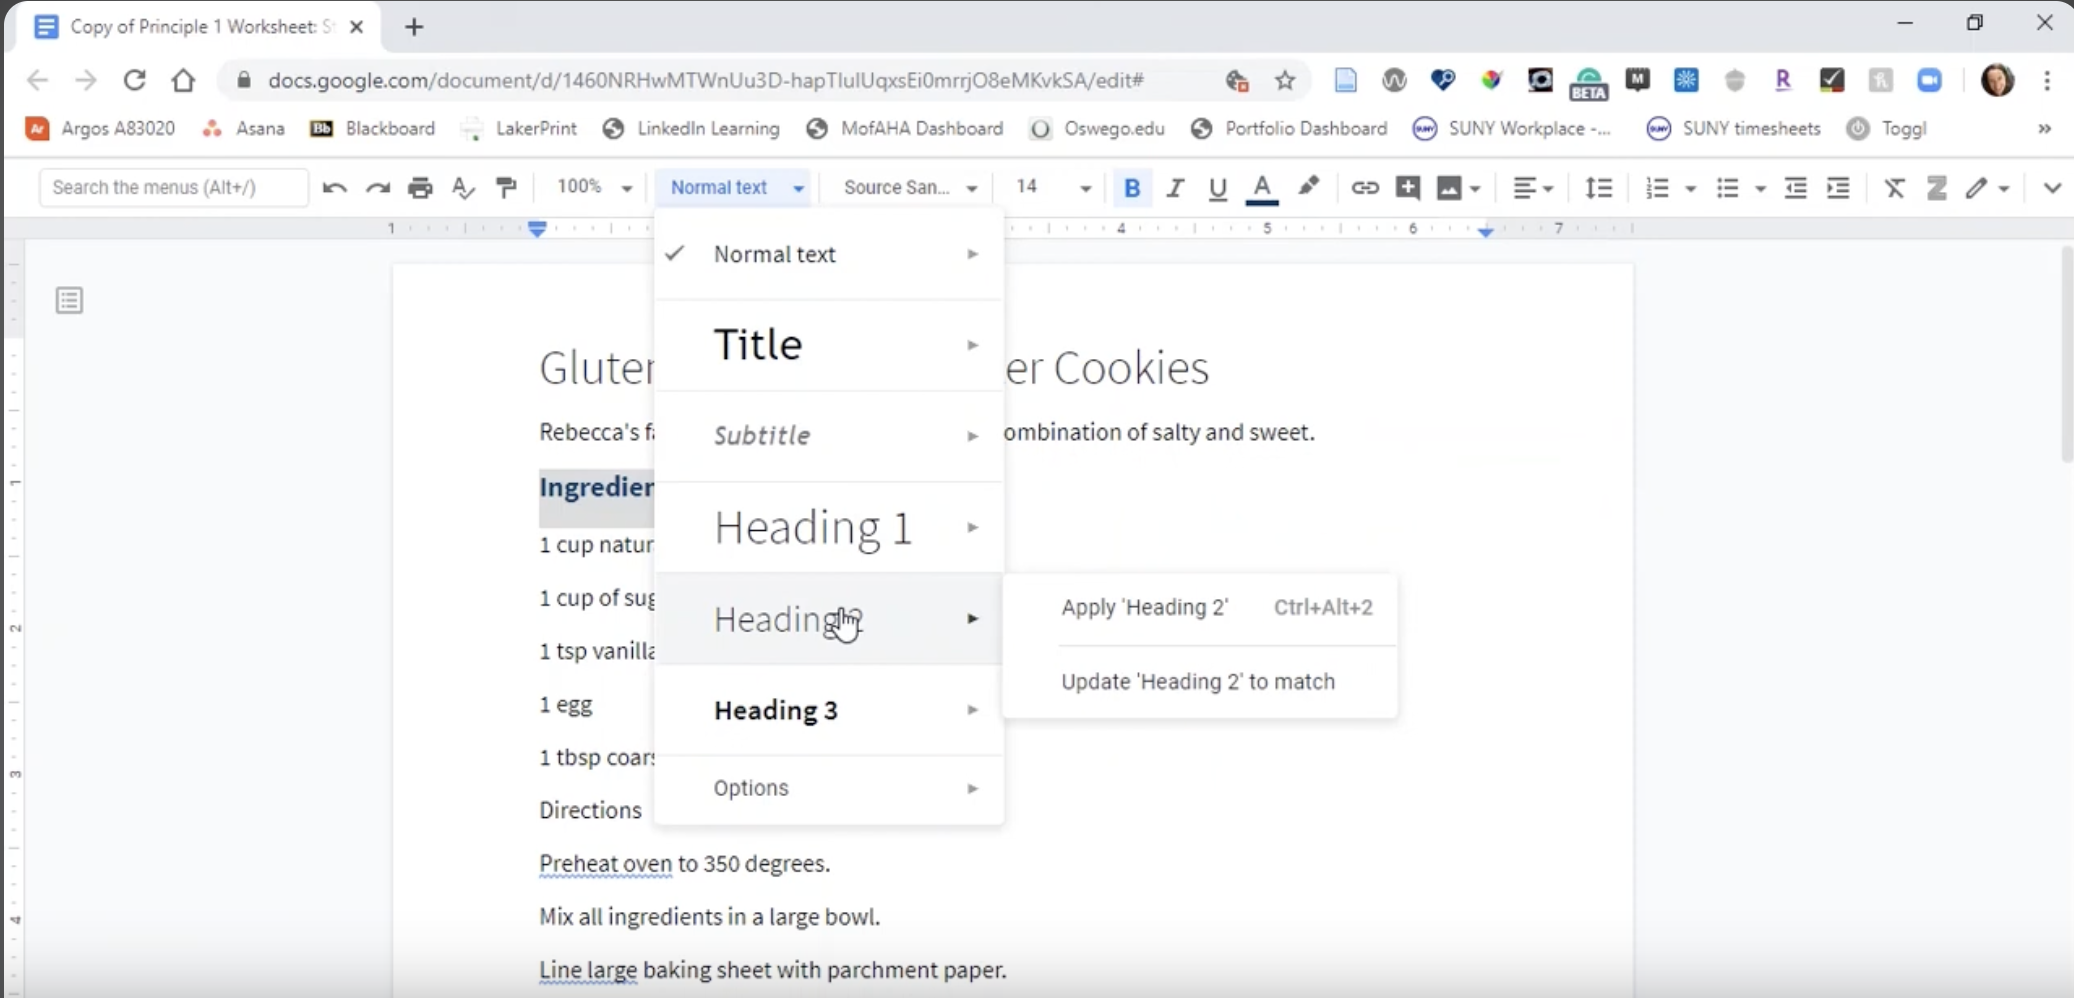Image resolution: width=2074 pixels, height=998 pixels.
Task: Open the editing mode pencil dropdown
Action: 1986,188
